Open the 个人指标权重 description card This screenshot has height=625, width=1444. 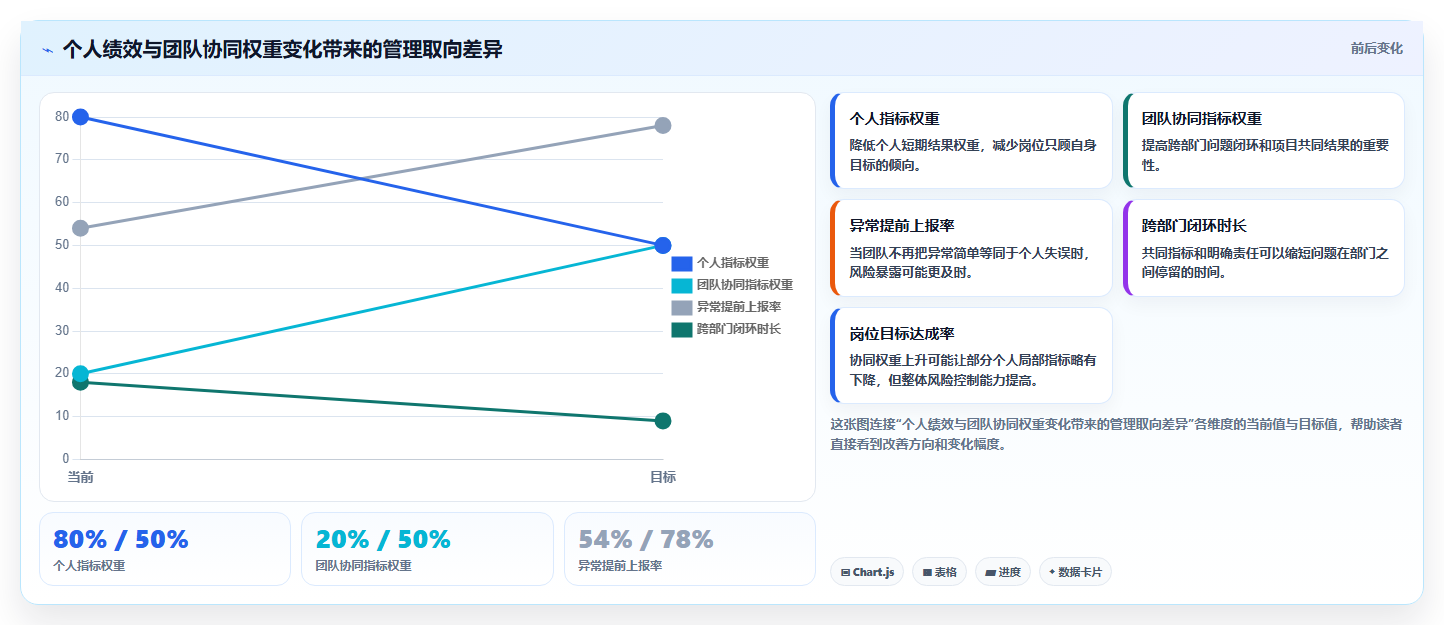click(971, 140)
